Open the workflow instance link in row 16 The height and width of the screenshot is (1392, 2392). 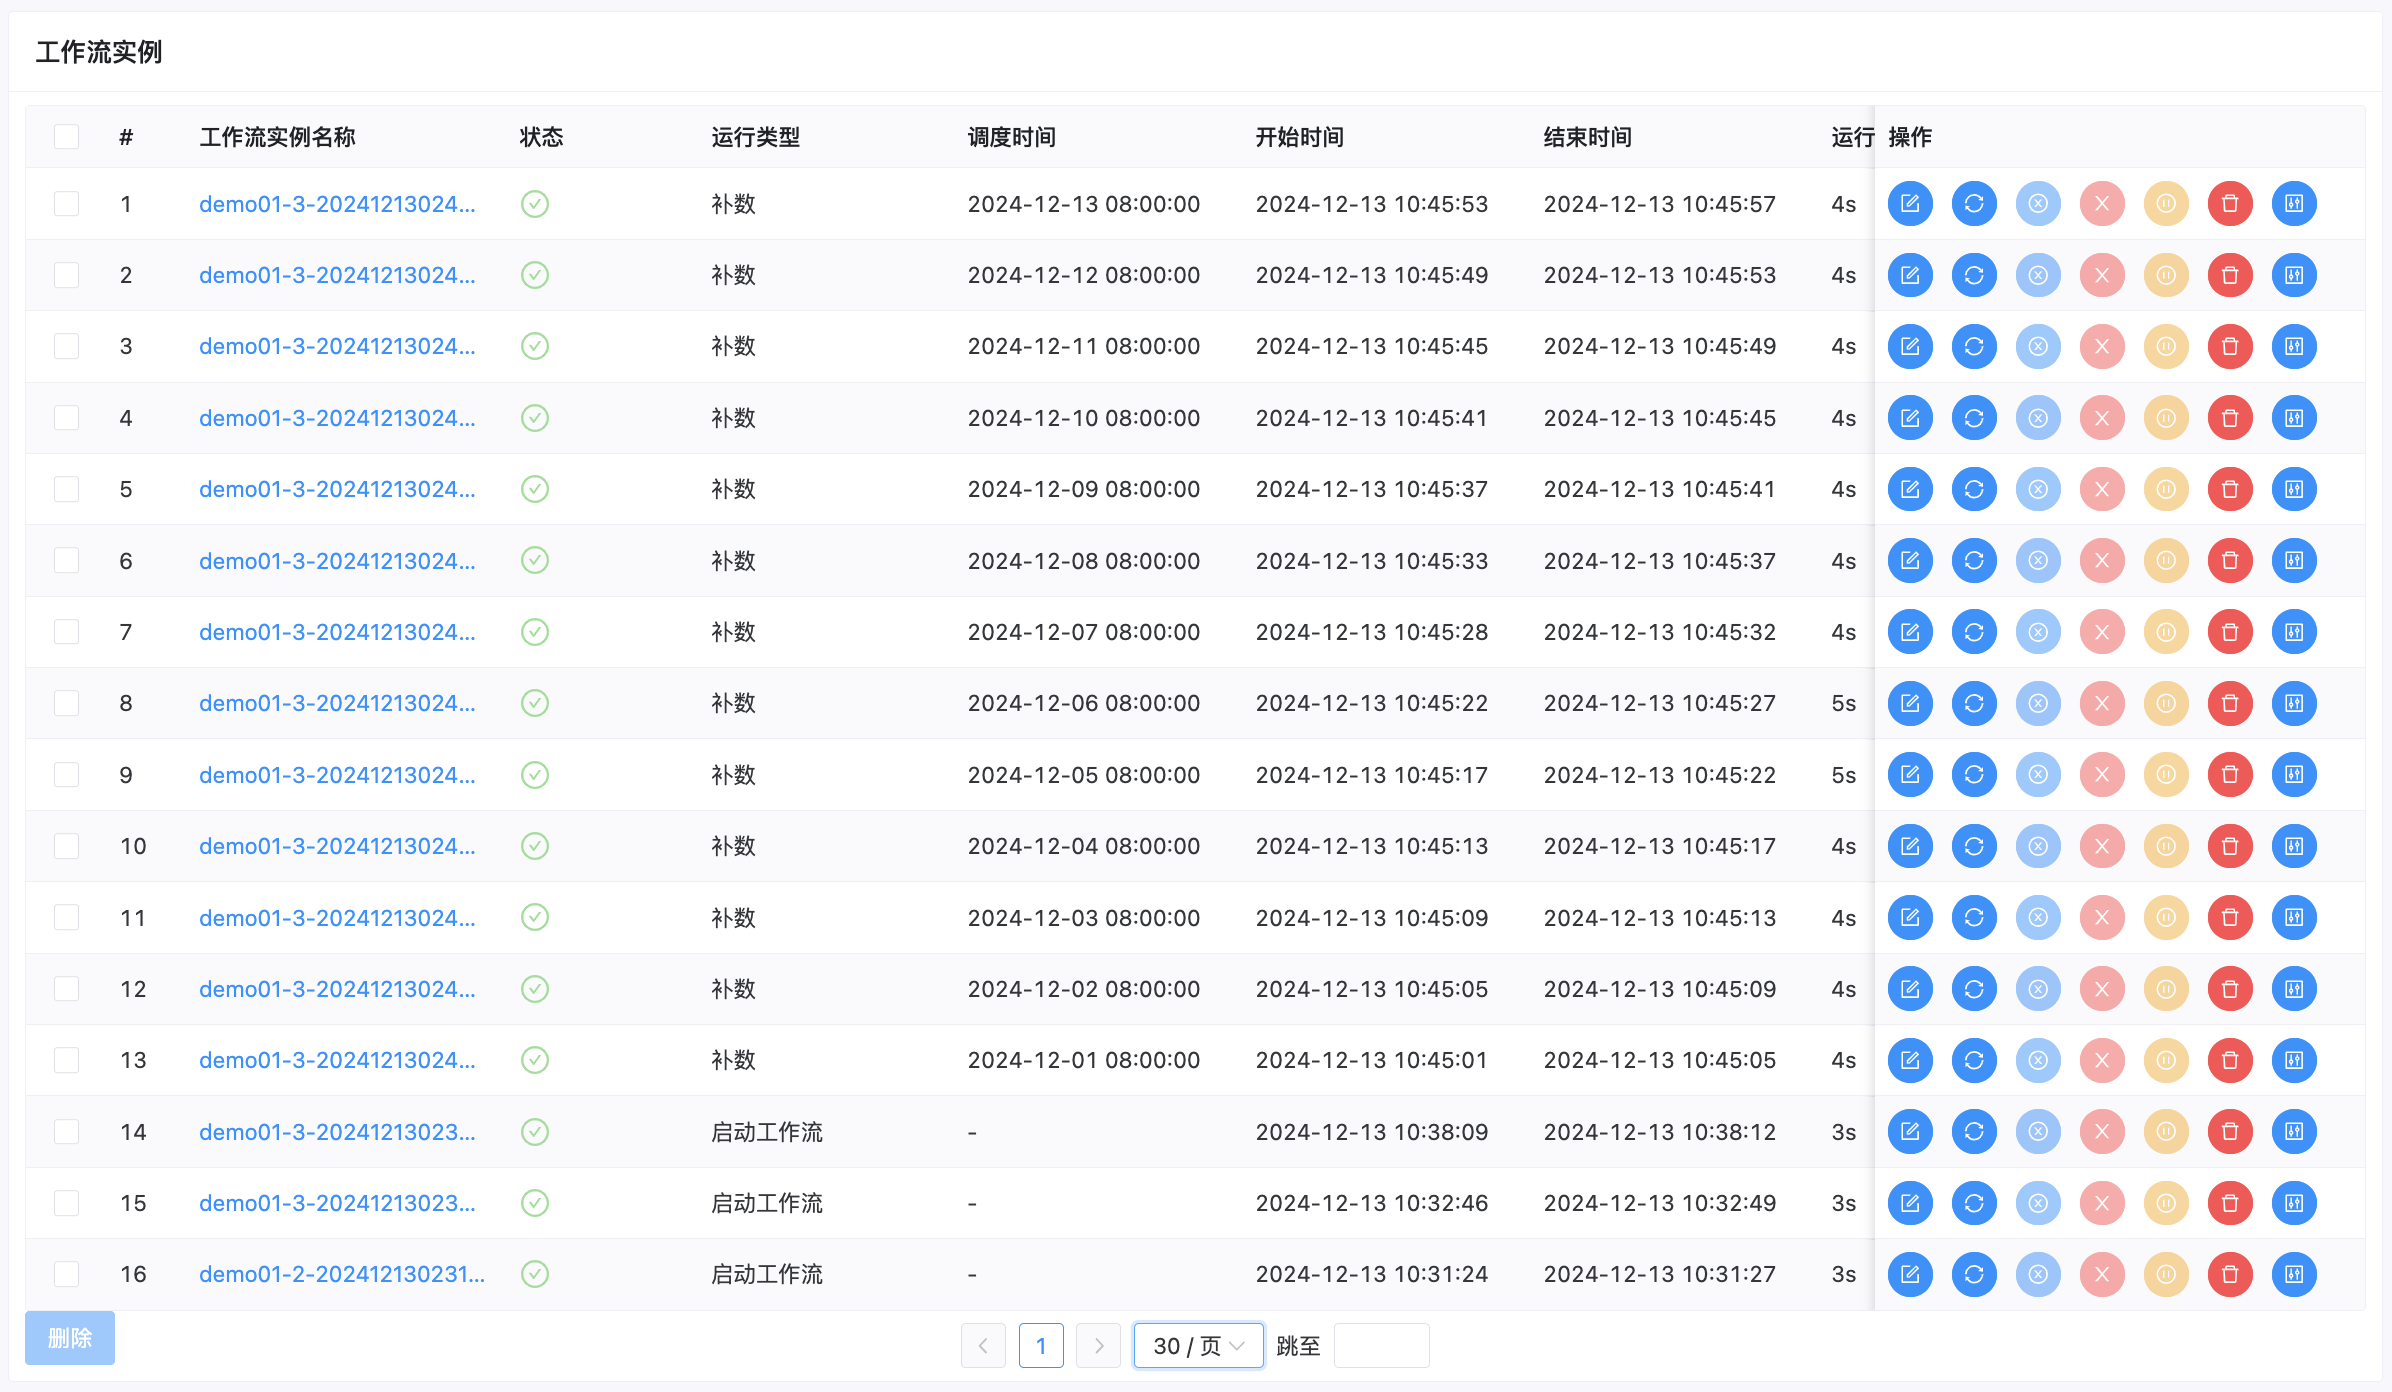(341, 1274)
